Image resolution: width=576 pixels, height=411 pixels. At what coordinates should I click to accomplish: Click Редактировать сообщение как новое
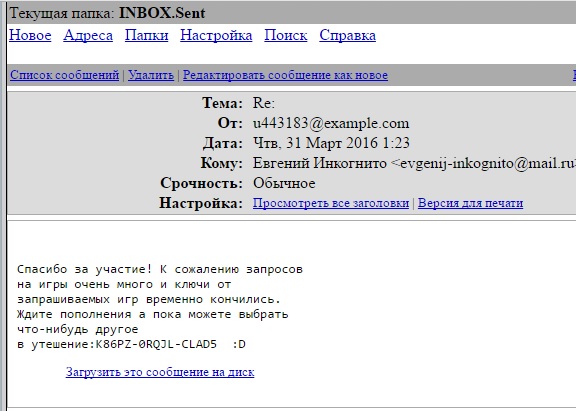[285, 75]
